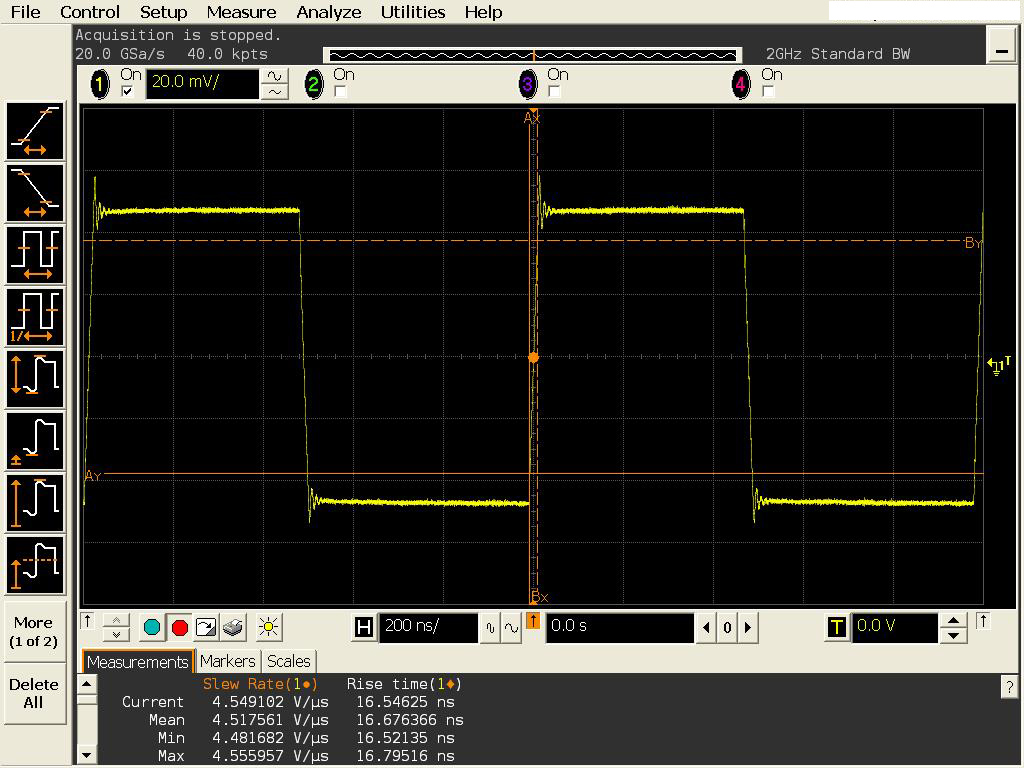This screenshot has width=1024, height=768.
Task: Select the fall time measurement icon
Action: (35, 193)
